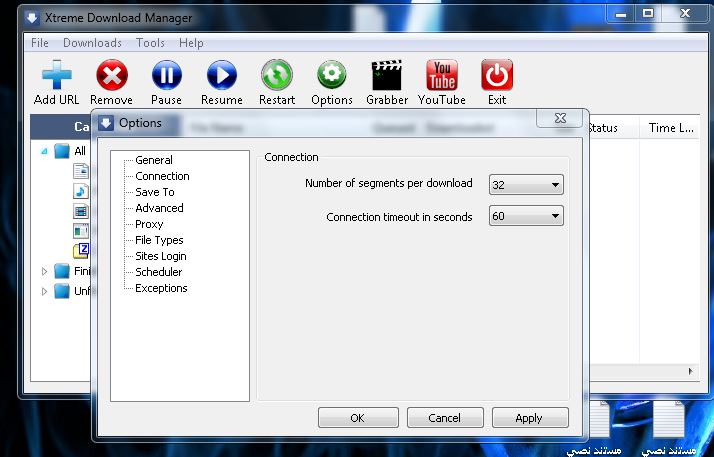Viewport: 714px width, 457px height.
Task: Open the Downloads menu
Action: tap(92, 43)
